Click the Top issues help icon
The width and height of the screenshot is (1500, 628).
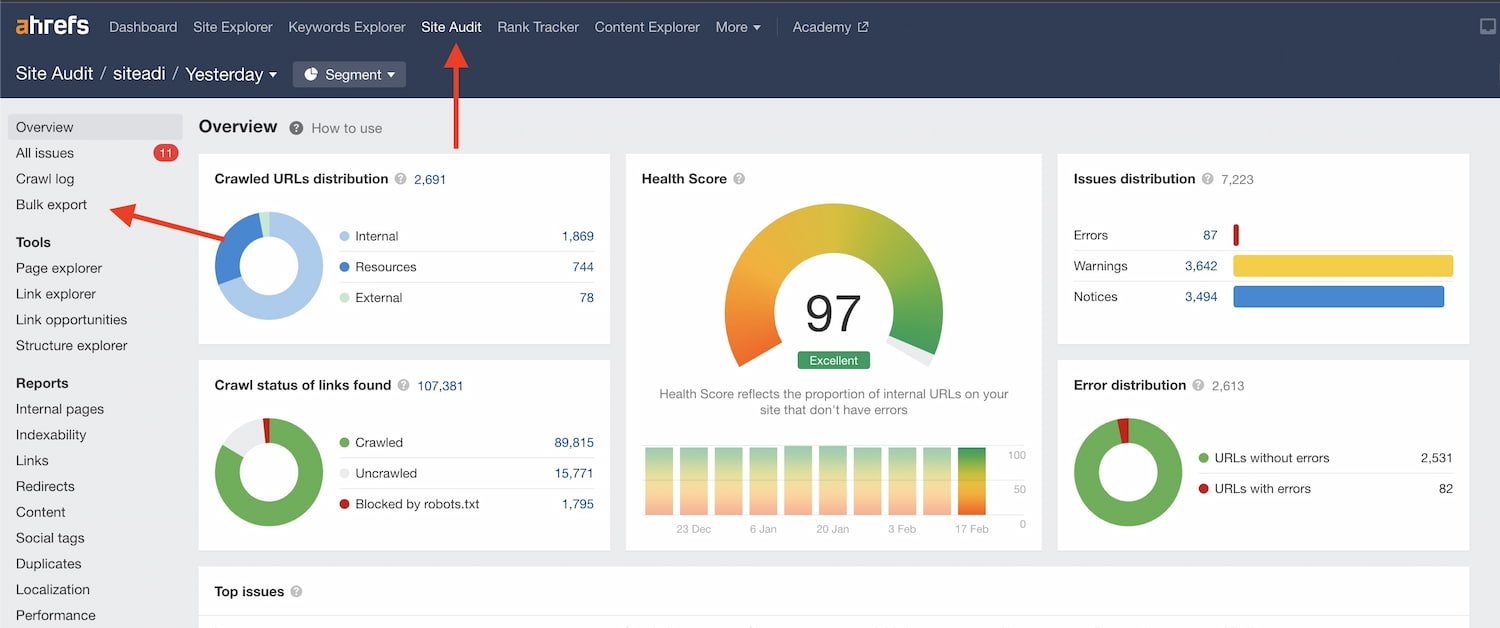(297, 591)
